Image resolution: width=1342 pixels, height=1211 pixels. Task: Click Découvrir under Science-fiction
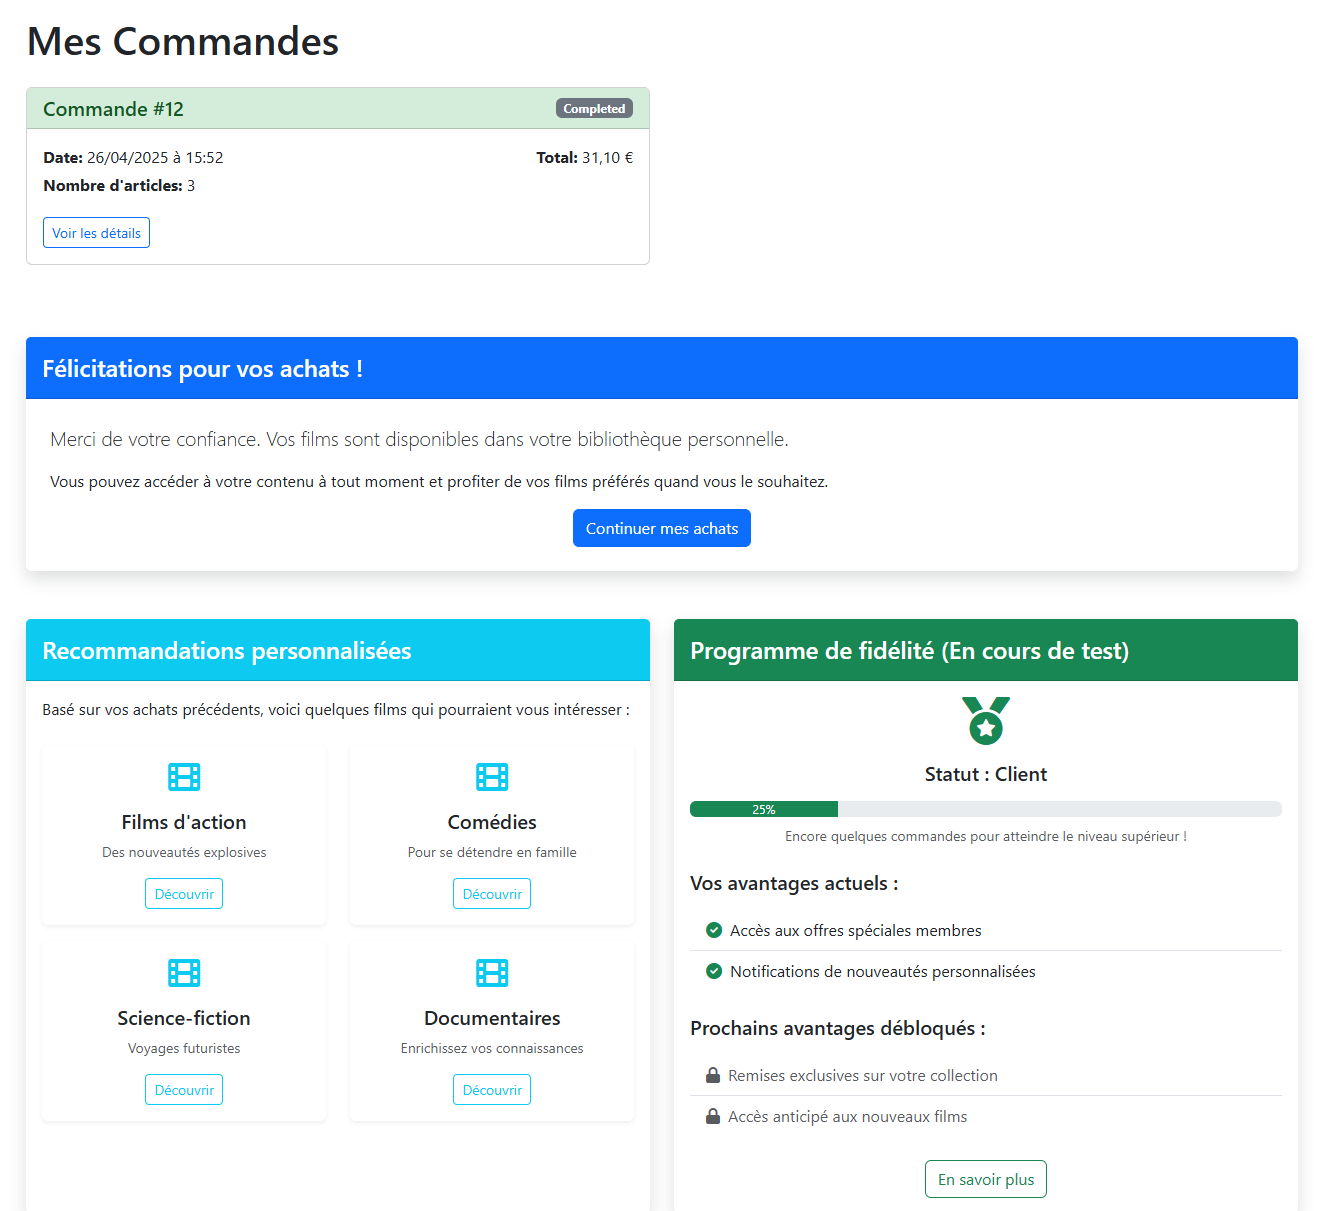tap(183, 1089)
